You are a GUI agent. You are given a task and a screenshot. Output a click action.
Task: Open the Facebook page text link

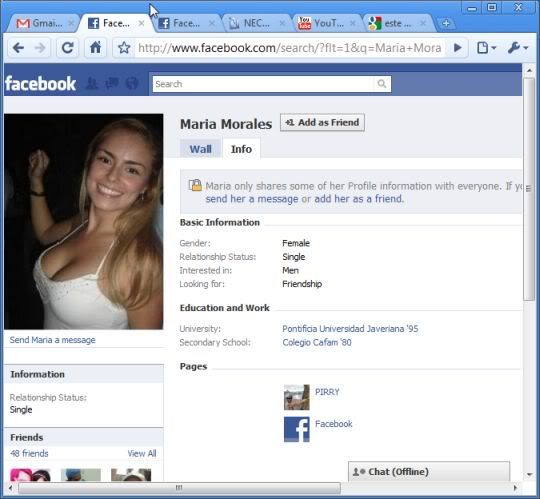(334, 424)
